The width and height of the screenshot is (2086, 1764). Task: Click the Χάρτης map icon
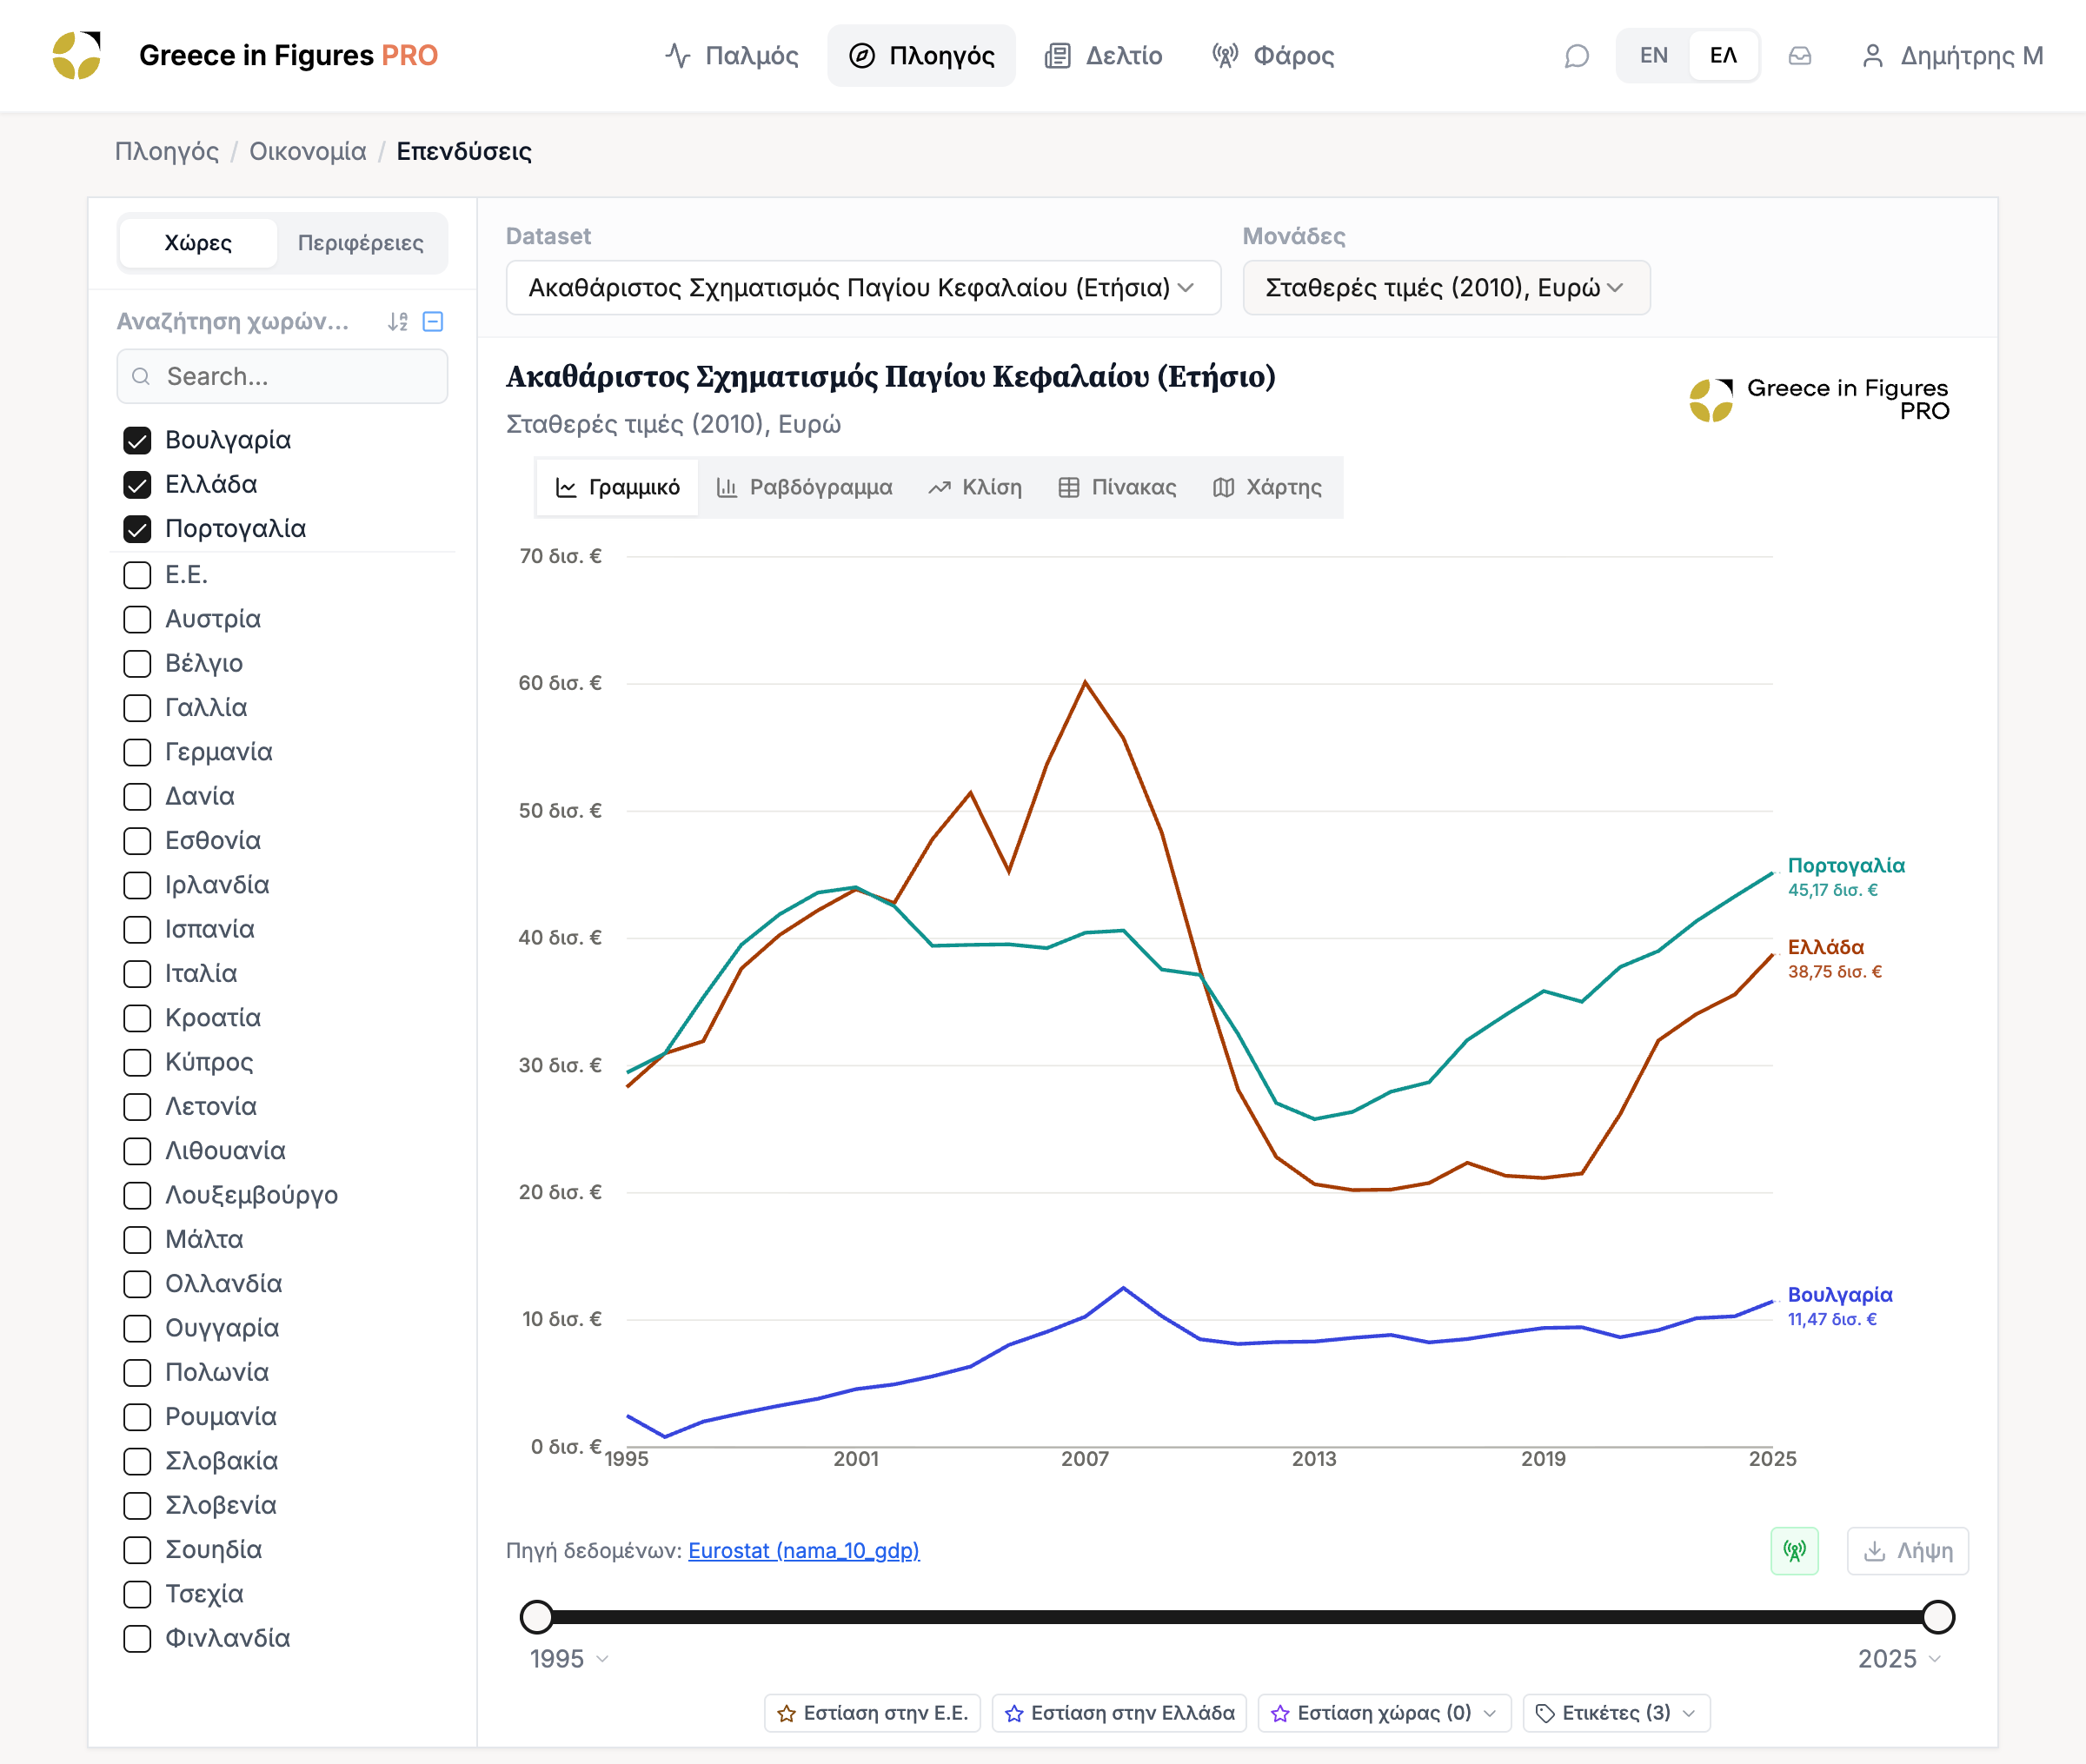click(1223, 488)
